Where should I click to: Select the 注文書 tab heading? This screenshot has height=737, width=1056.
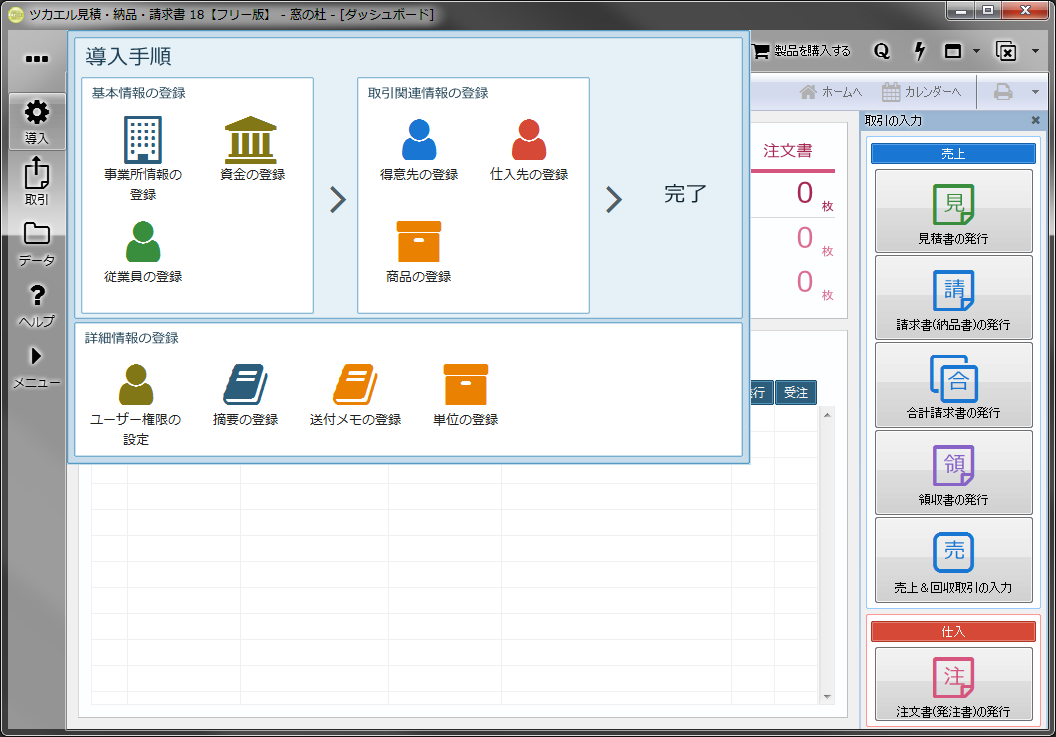(x=787, y=151)
